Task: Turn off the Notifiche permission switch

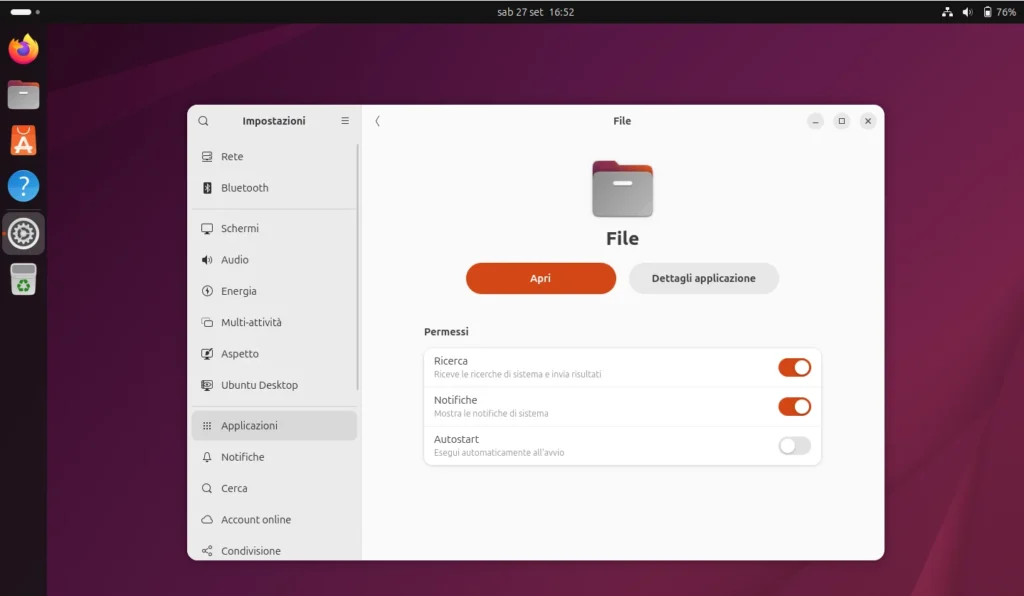Action: tap(795, 407)
